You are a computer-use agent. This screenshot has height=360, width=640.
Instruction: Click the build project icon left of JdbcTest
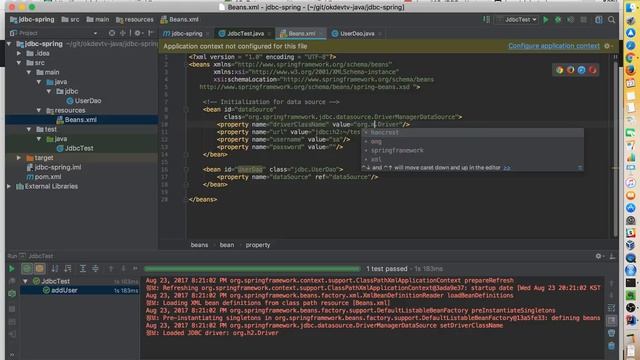[x=486, y=20]
